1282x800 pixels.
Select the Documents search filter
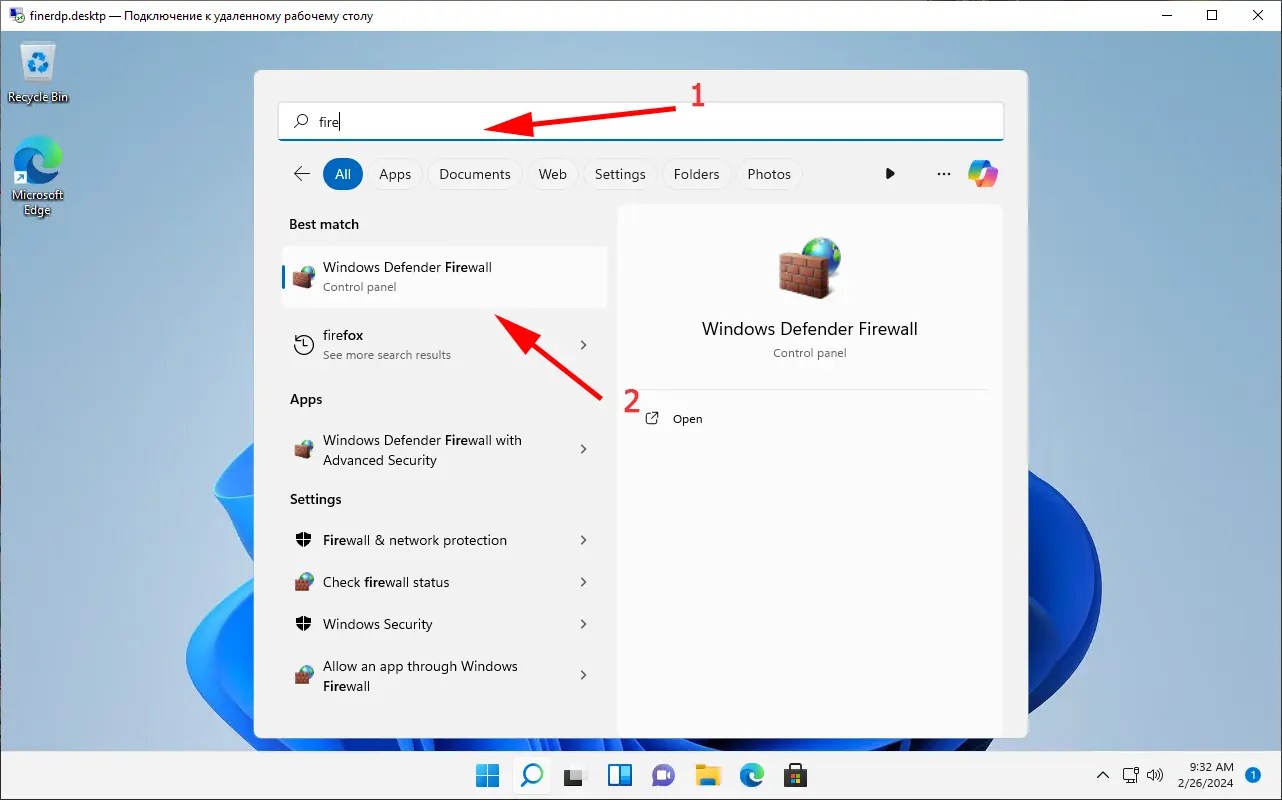click(x=474, y=173)
